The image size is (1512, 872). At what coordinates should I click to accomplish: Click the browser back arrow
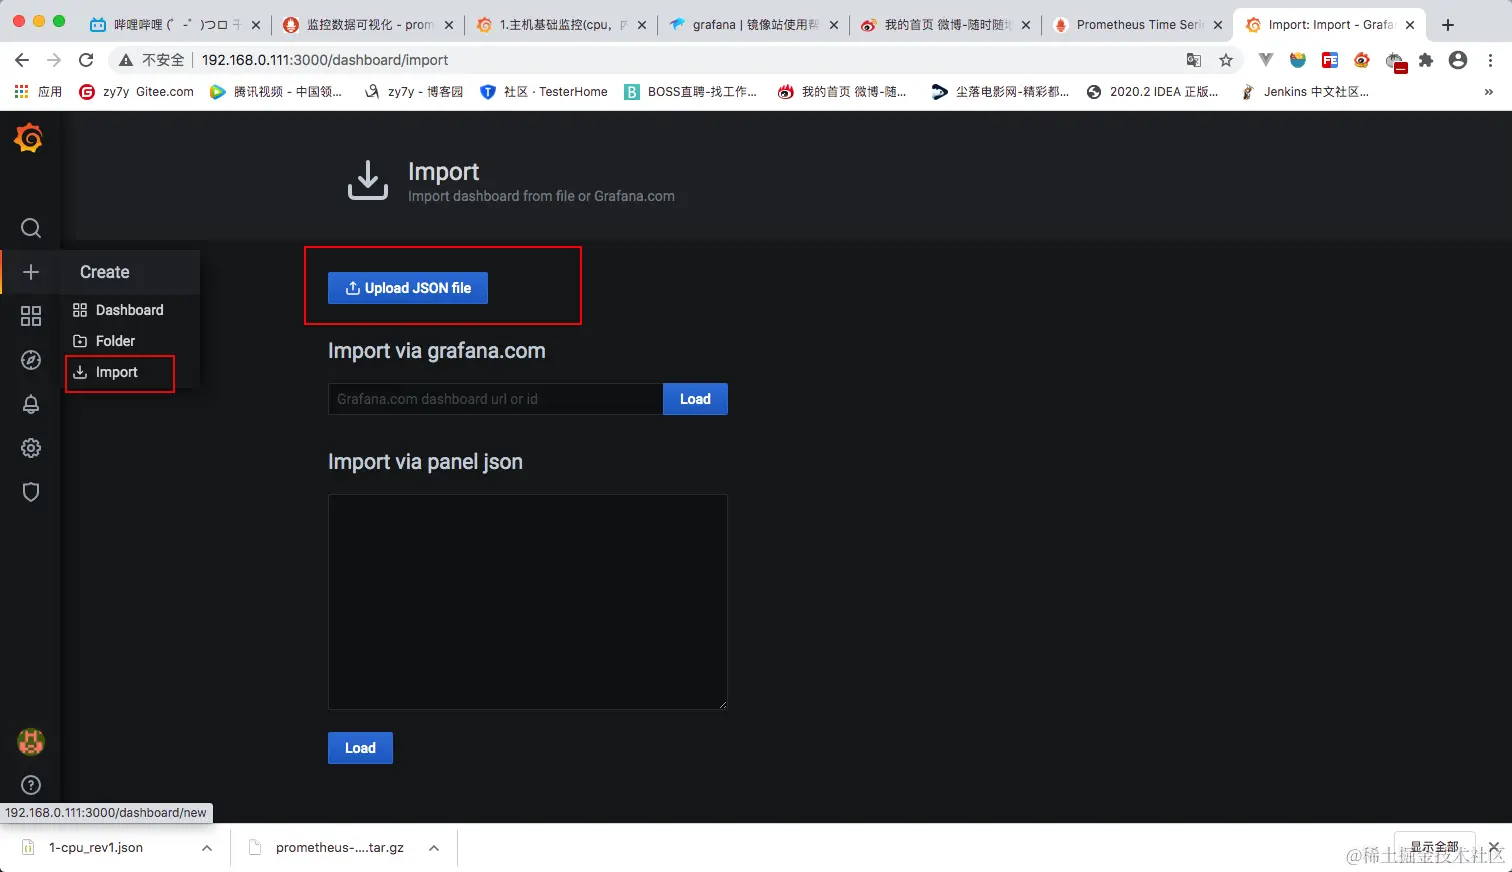22,60
